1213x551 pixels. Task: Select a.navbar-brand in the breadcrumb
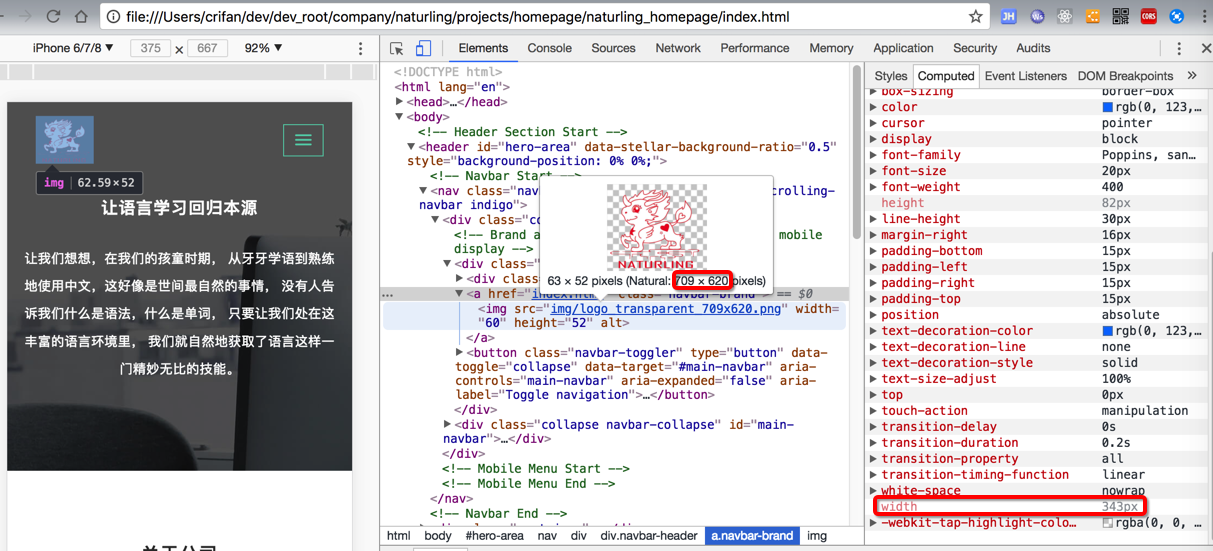(x=752, y=536)
